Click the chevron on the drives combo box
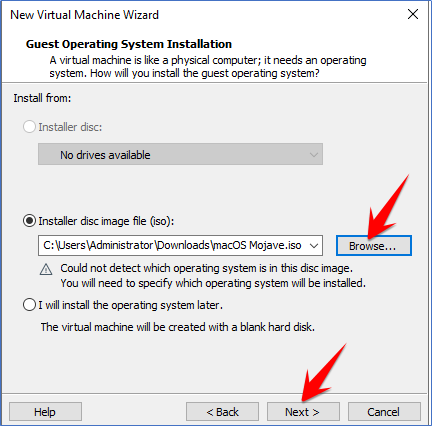 pyautogui.click(x=313, y=155)
